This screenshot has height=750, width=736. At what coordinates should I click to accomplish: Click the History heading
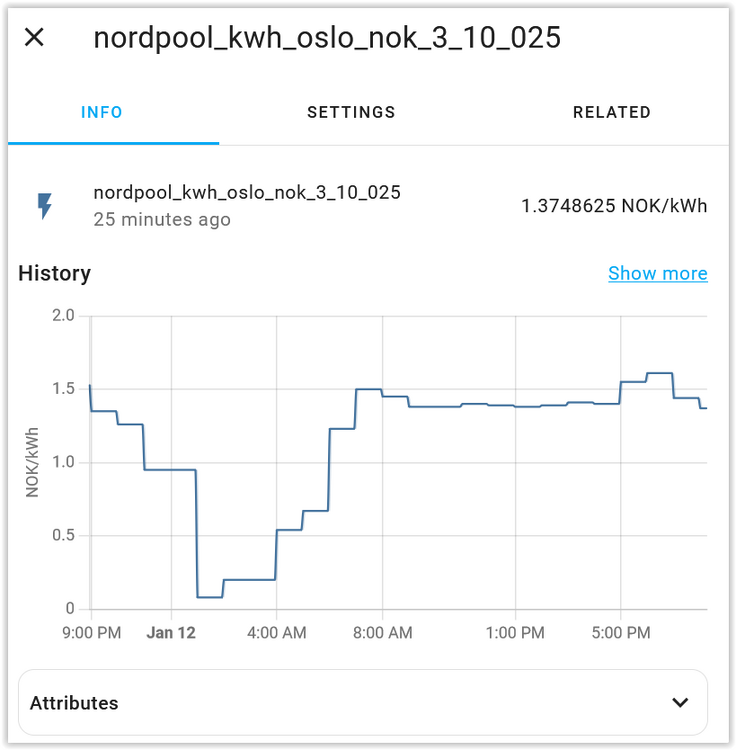54,273
